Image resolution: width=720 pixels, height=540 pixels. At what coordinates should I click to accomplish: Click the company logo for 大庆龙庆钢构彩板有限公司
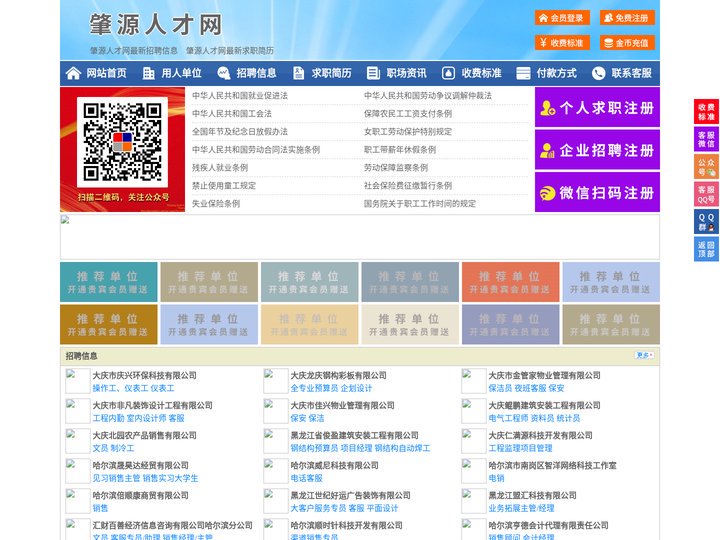[x=276, y=381]
